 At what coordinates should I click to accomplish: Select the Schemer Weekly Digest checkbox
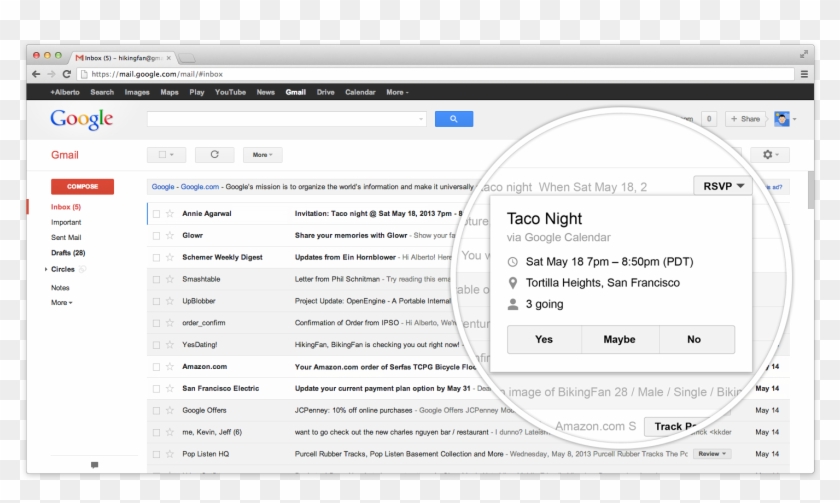click(156, 258)
